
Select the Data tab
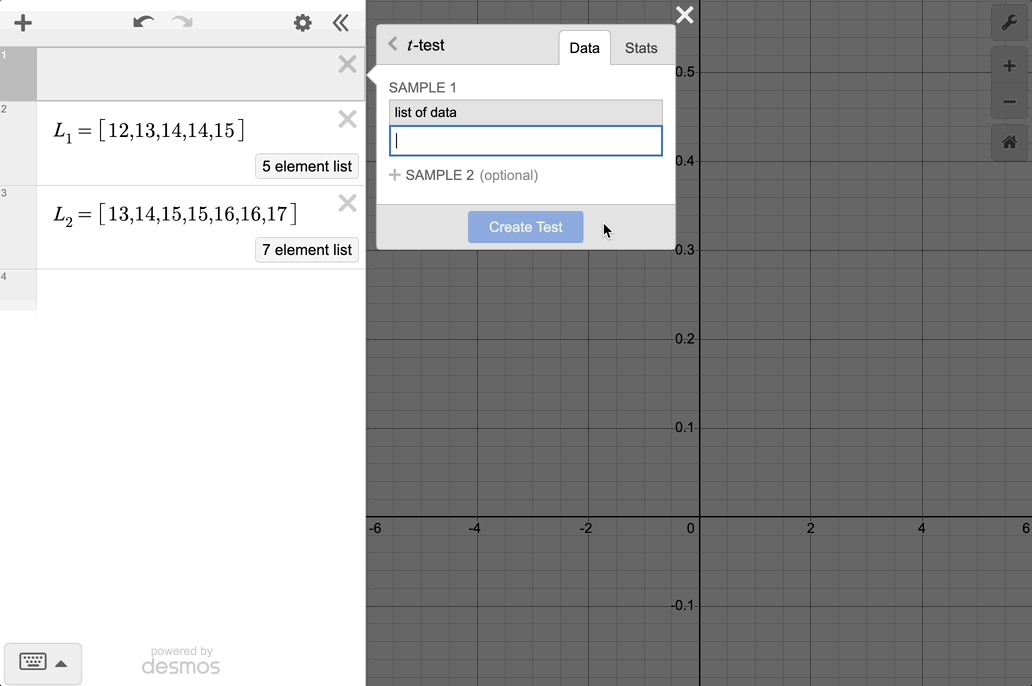pos(584,48)
